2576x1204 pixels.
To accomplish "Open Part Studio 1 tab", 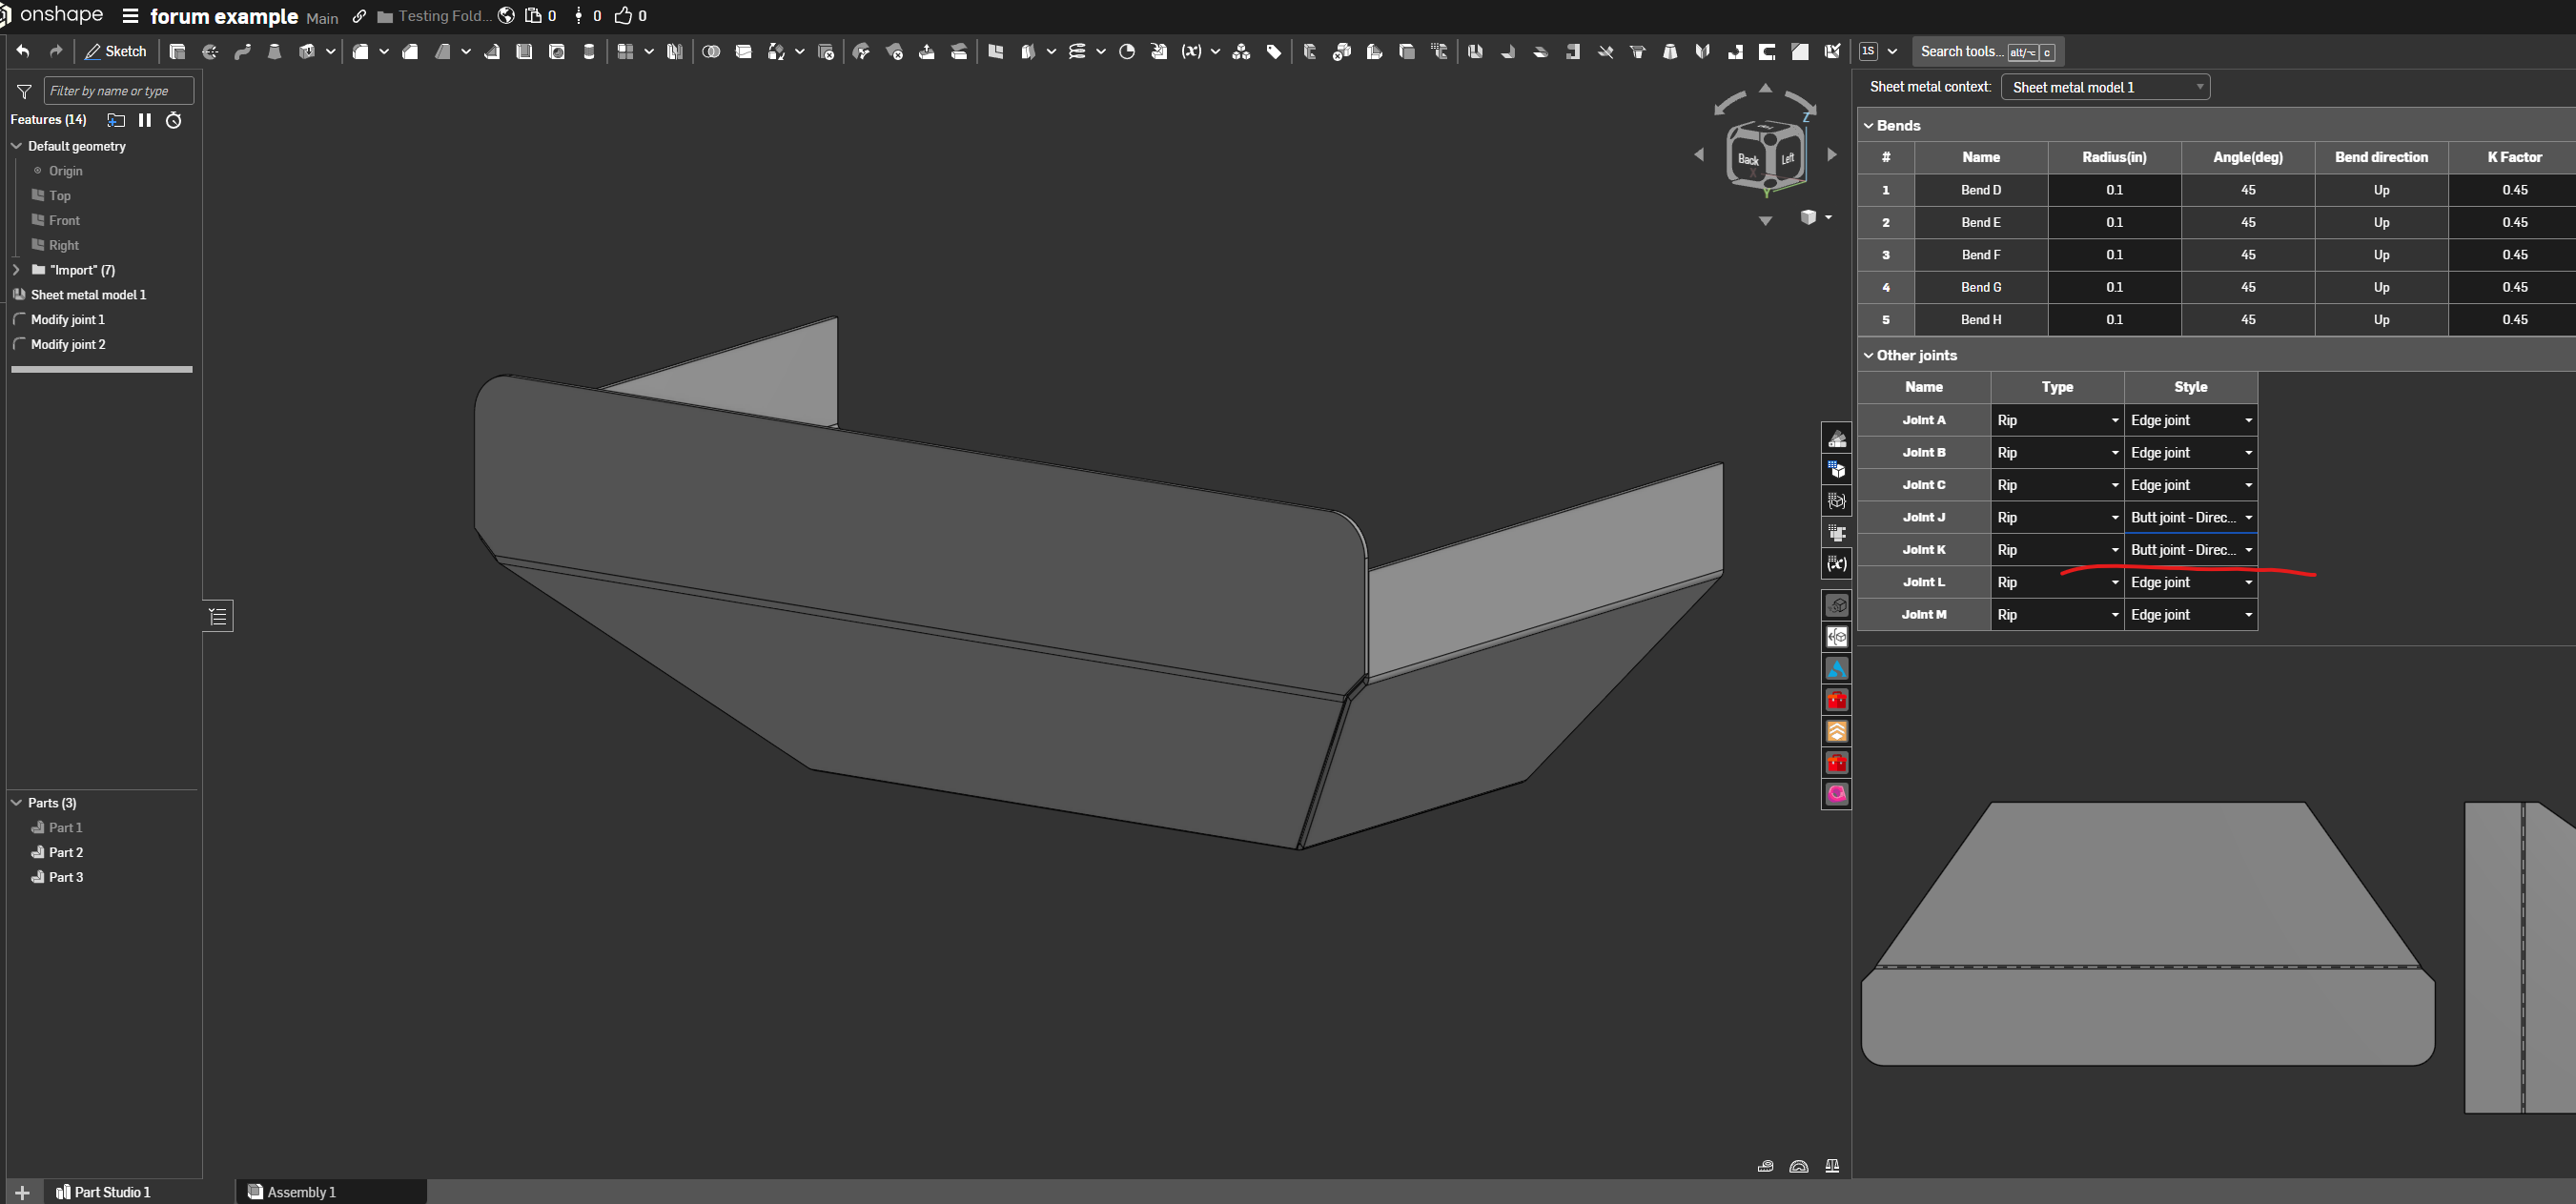I will [x=112, y=1192].
